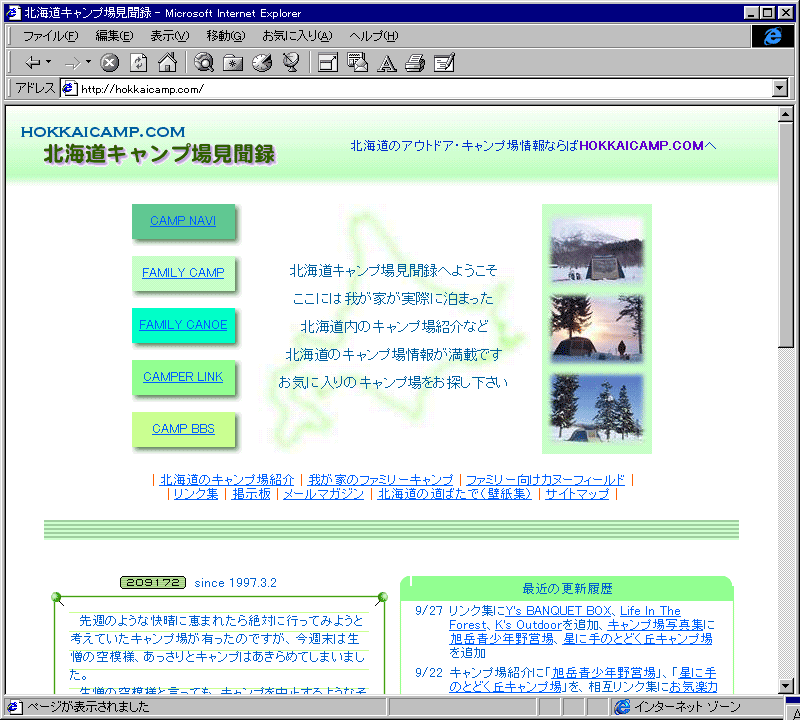Click the 209172 visitor counter badge
The height and width of the screenshot is (720, 800).
(x=153, y=583)
